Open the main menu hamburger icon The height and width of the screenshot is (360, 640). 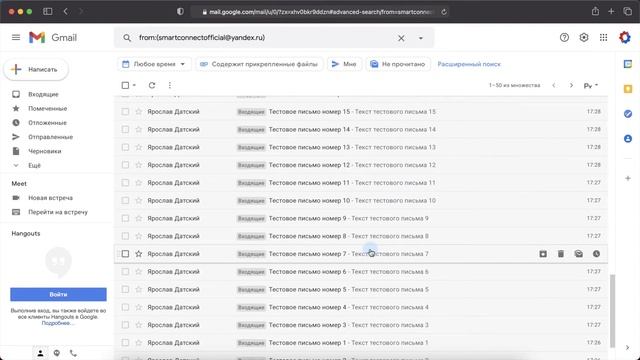(16, 38)
